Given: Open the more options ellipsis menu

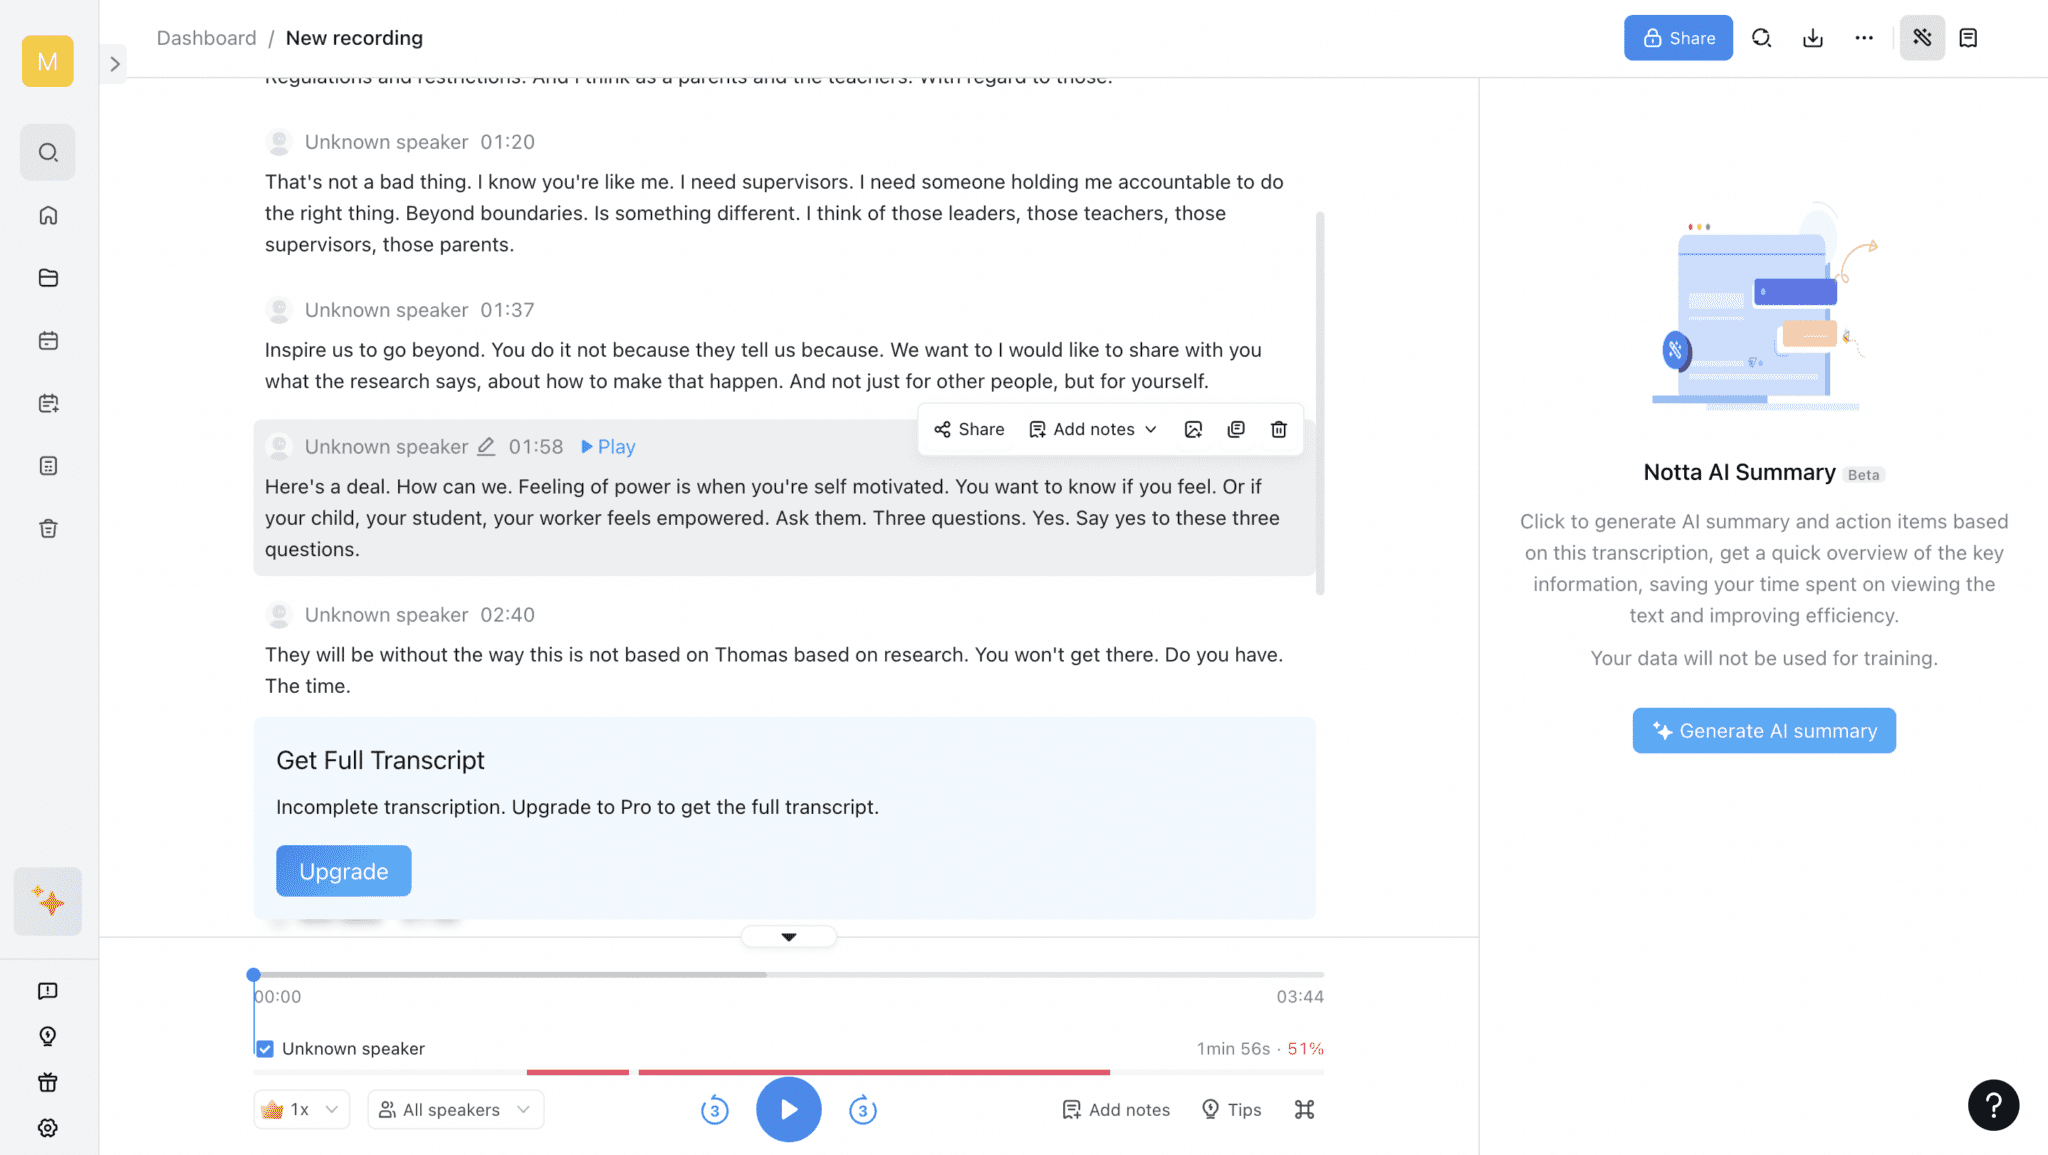Looking at the screenshot, I should (1864, 37).
